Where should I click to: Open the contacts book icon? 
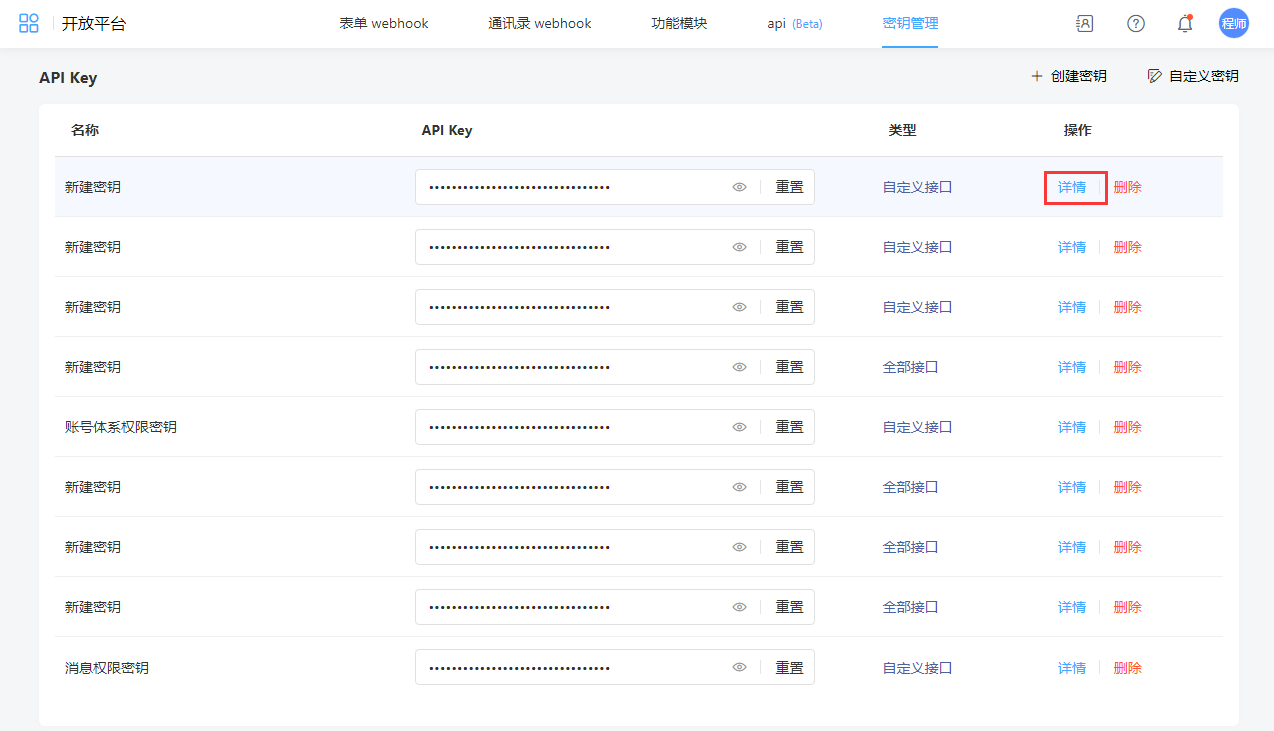coord(1084,24)
